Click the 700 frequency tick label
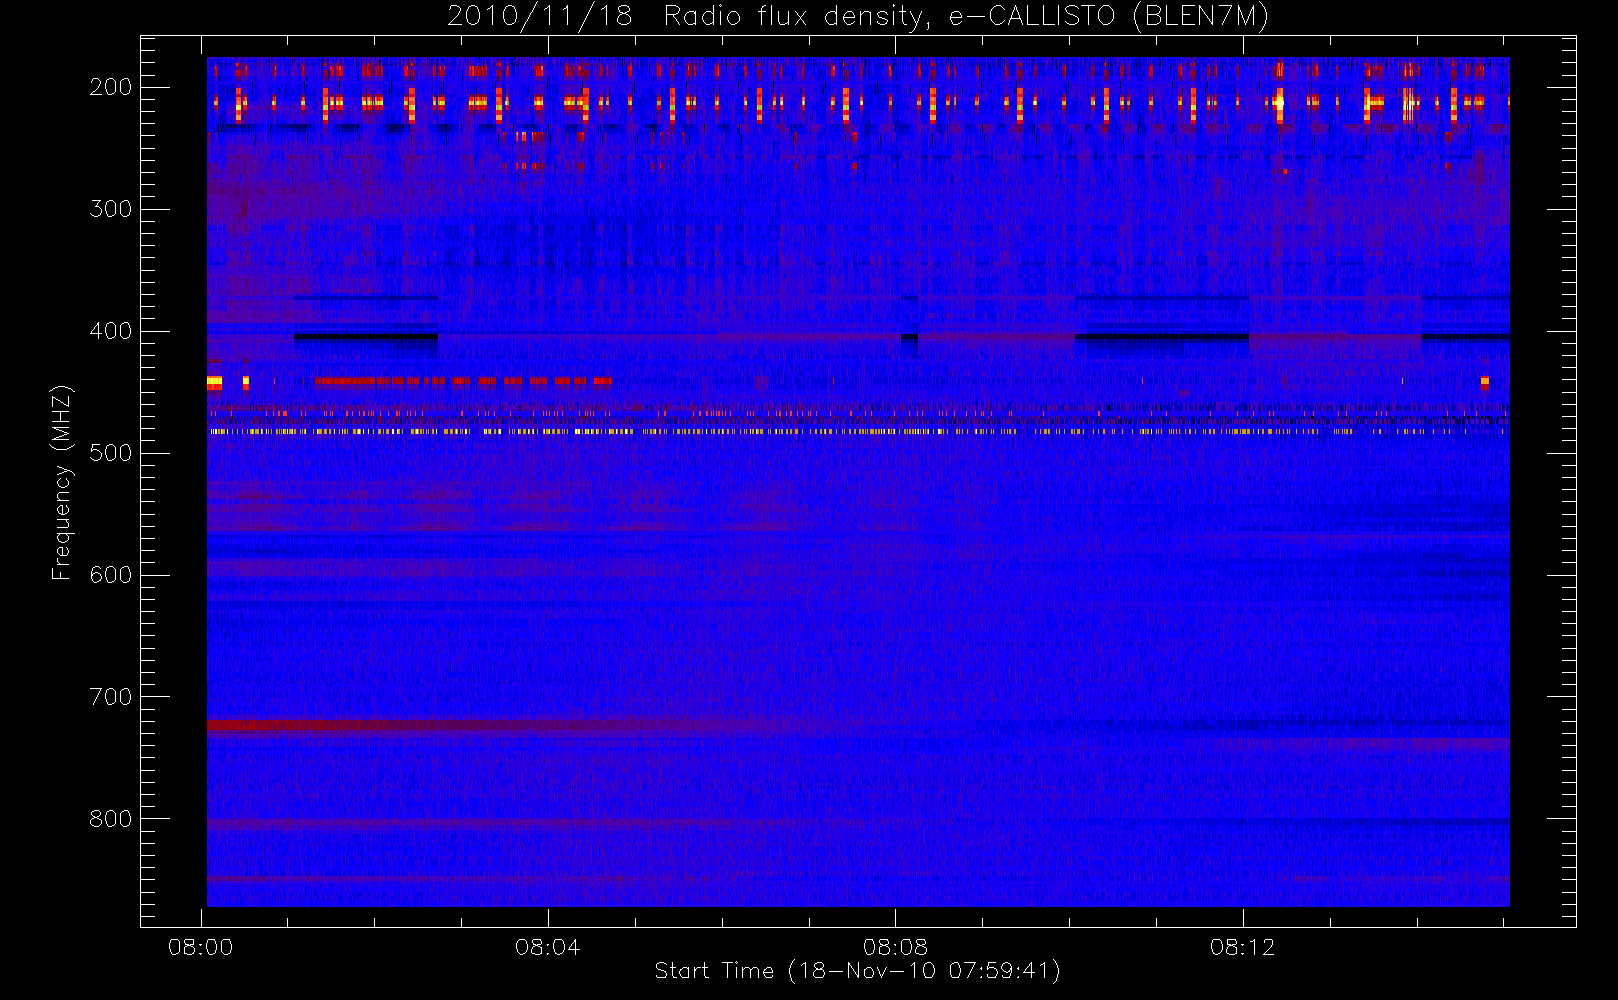This screenshot has width=1618, height=1000. (111, 697)
